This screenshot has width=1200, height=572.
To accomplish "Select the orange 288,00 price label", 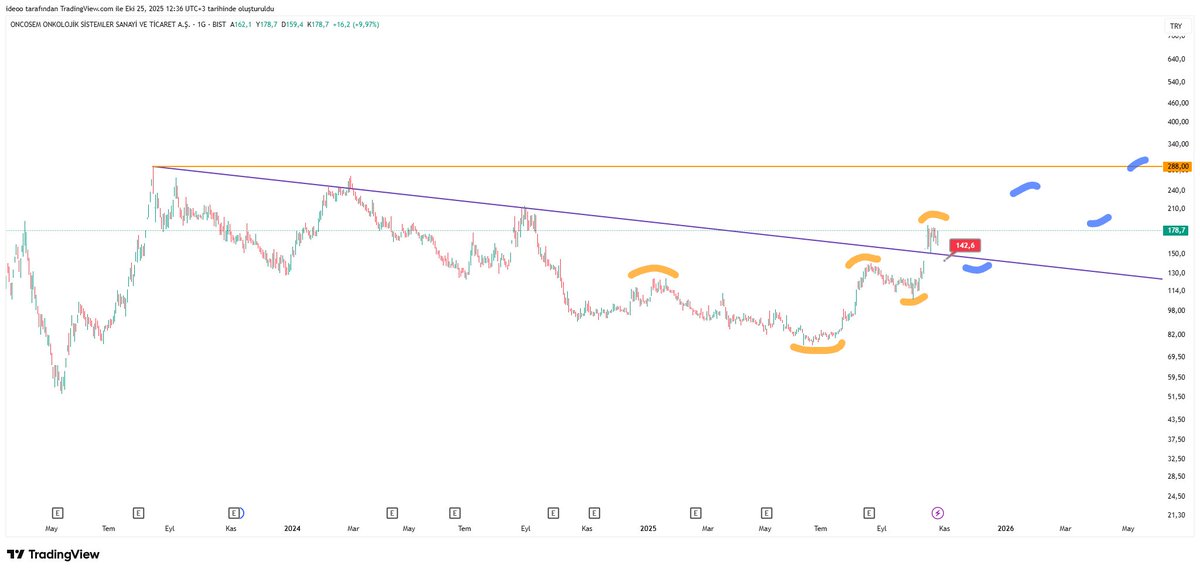I will [1176, 167].
